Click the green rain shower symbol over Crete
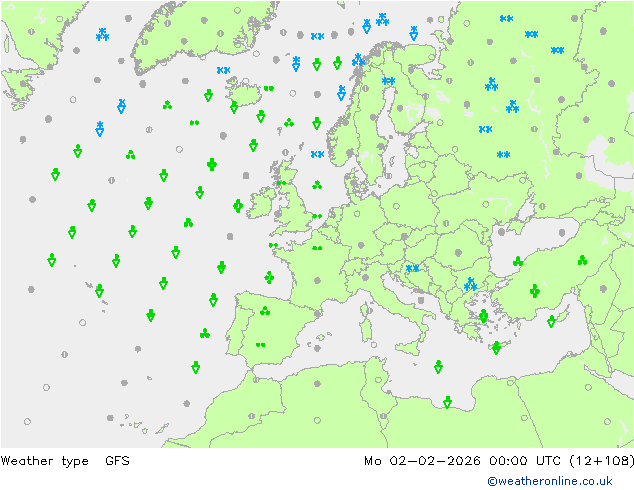This screenshot has width=634, height=490. [496, 348]
